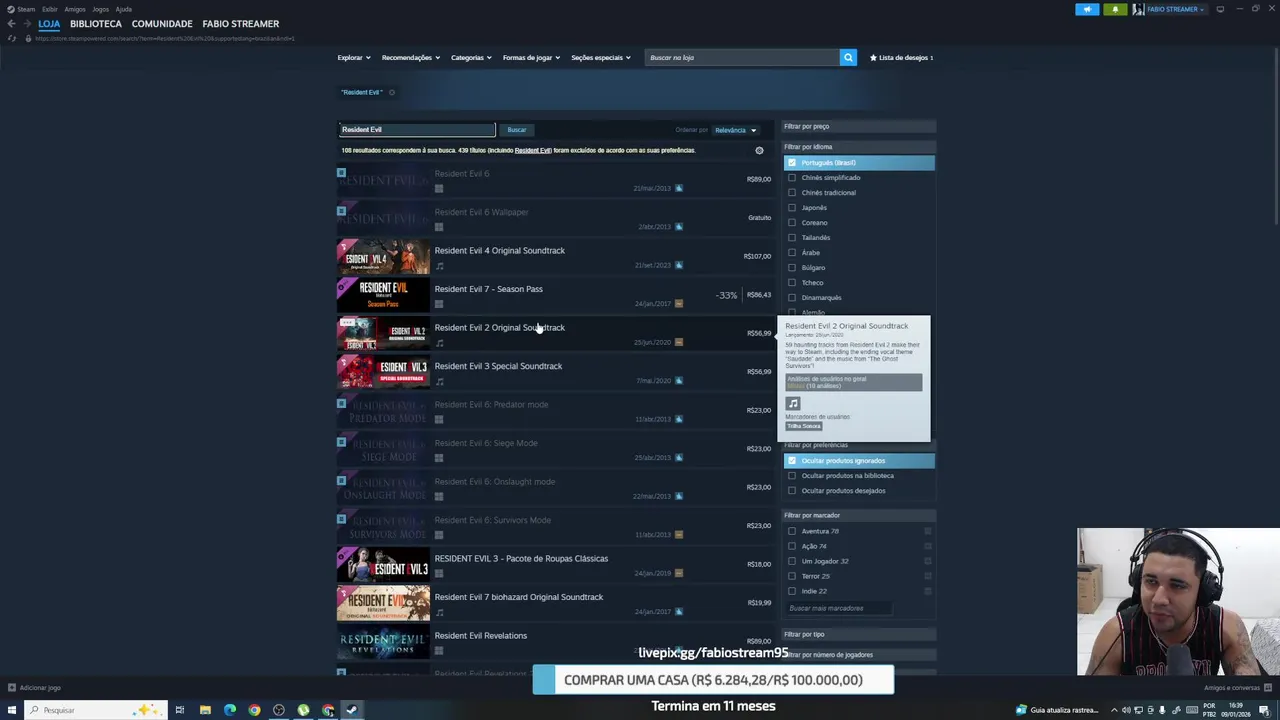Viewport: 1280px width, 720px height.
Task: Open the search settings gear icon
Action: (x=759, y=151)
